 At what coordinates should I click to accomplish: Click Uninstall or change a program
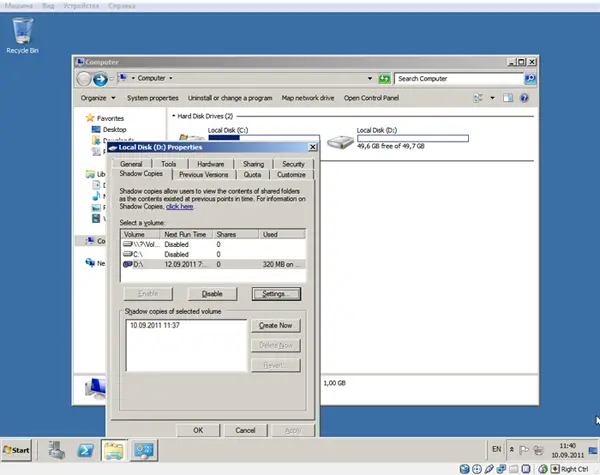230,98
